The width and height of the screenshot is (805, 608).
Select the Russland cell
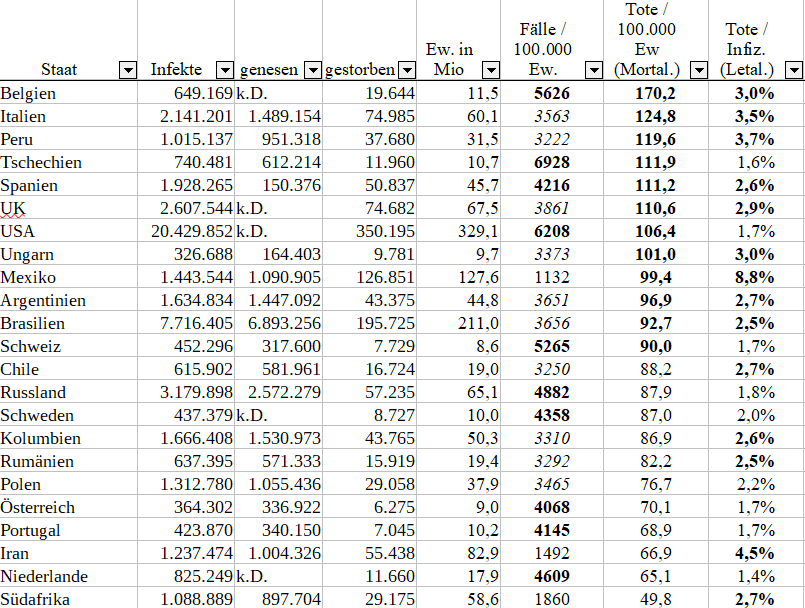(68, 392)
